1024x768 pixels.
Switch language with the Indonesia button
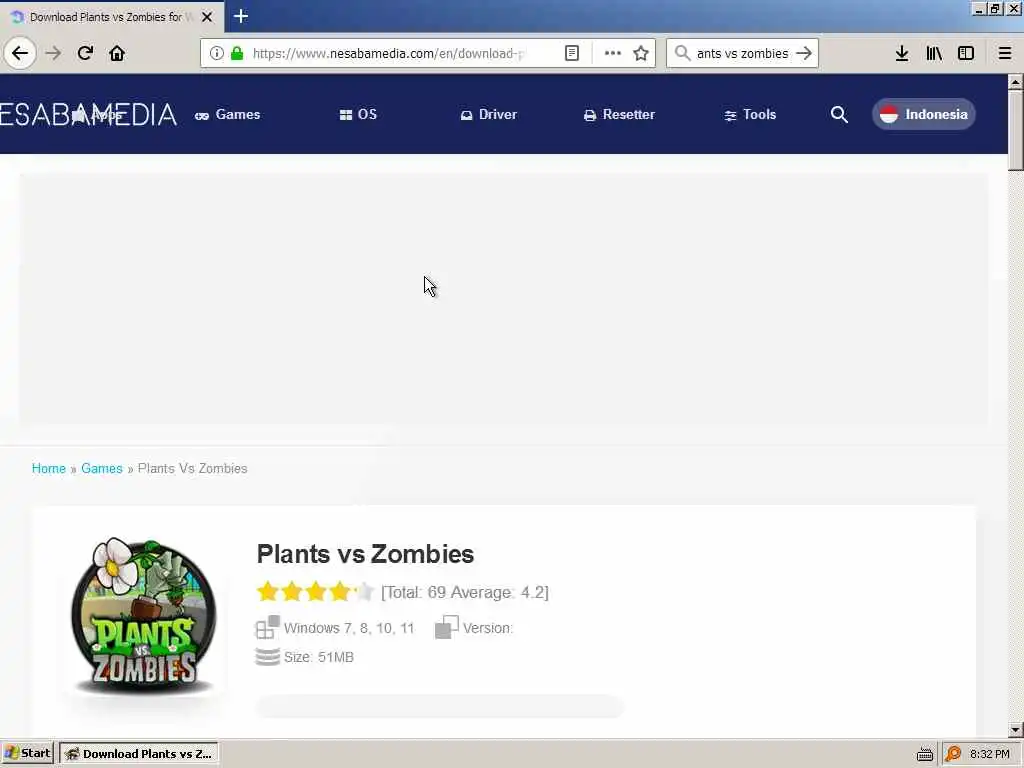click(x=923, y=114)
